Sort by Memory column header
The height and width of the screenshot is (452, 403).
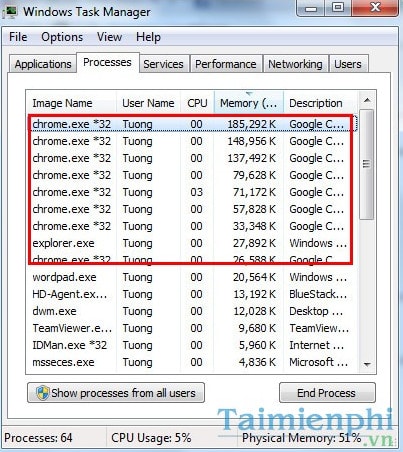coord(249,103)
